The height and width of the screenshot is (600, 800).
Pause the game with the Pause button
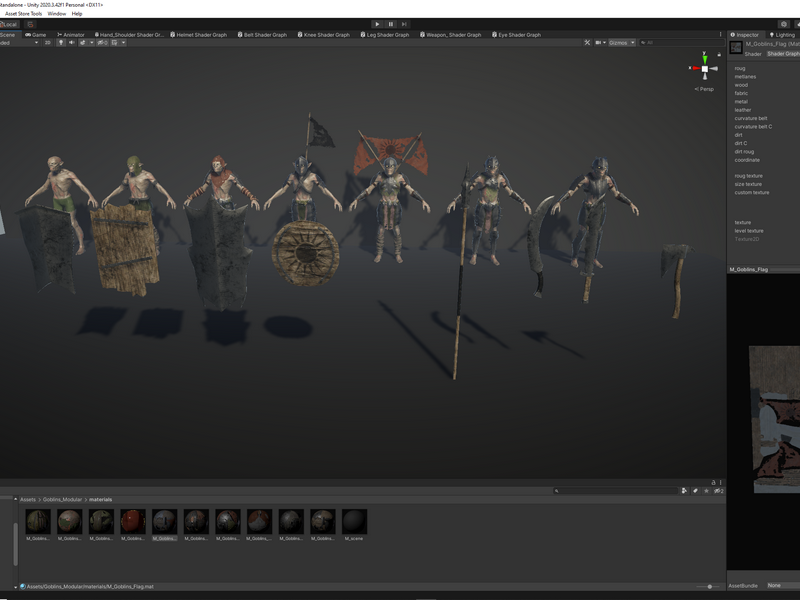pos(391,24)
